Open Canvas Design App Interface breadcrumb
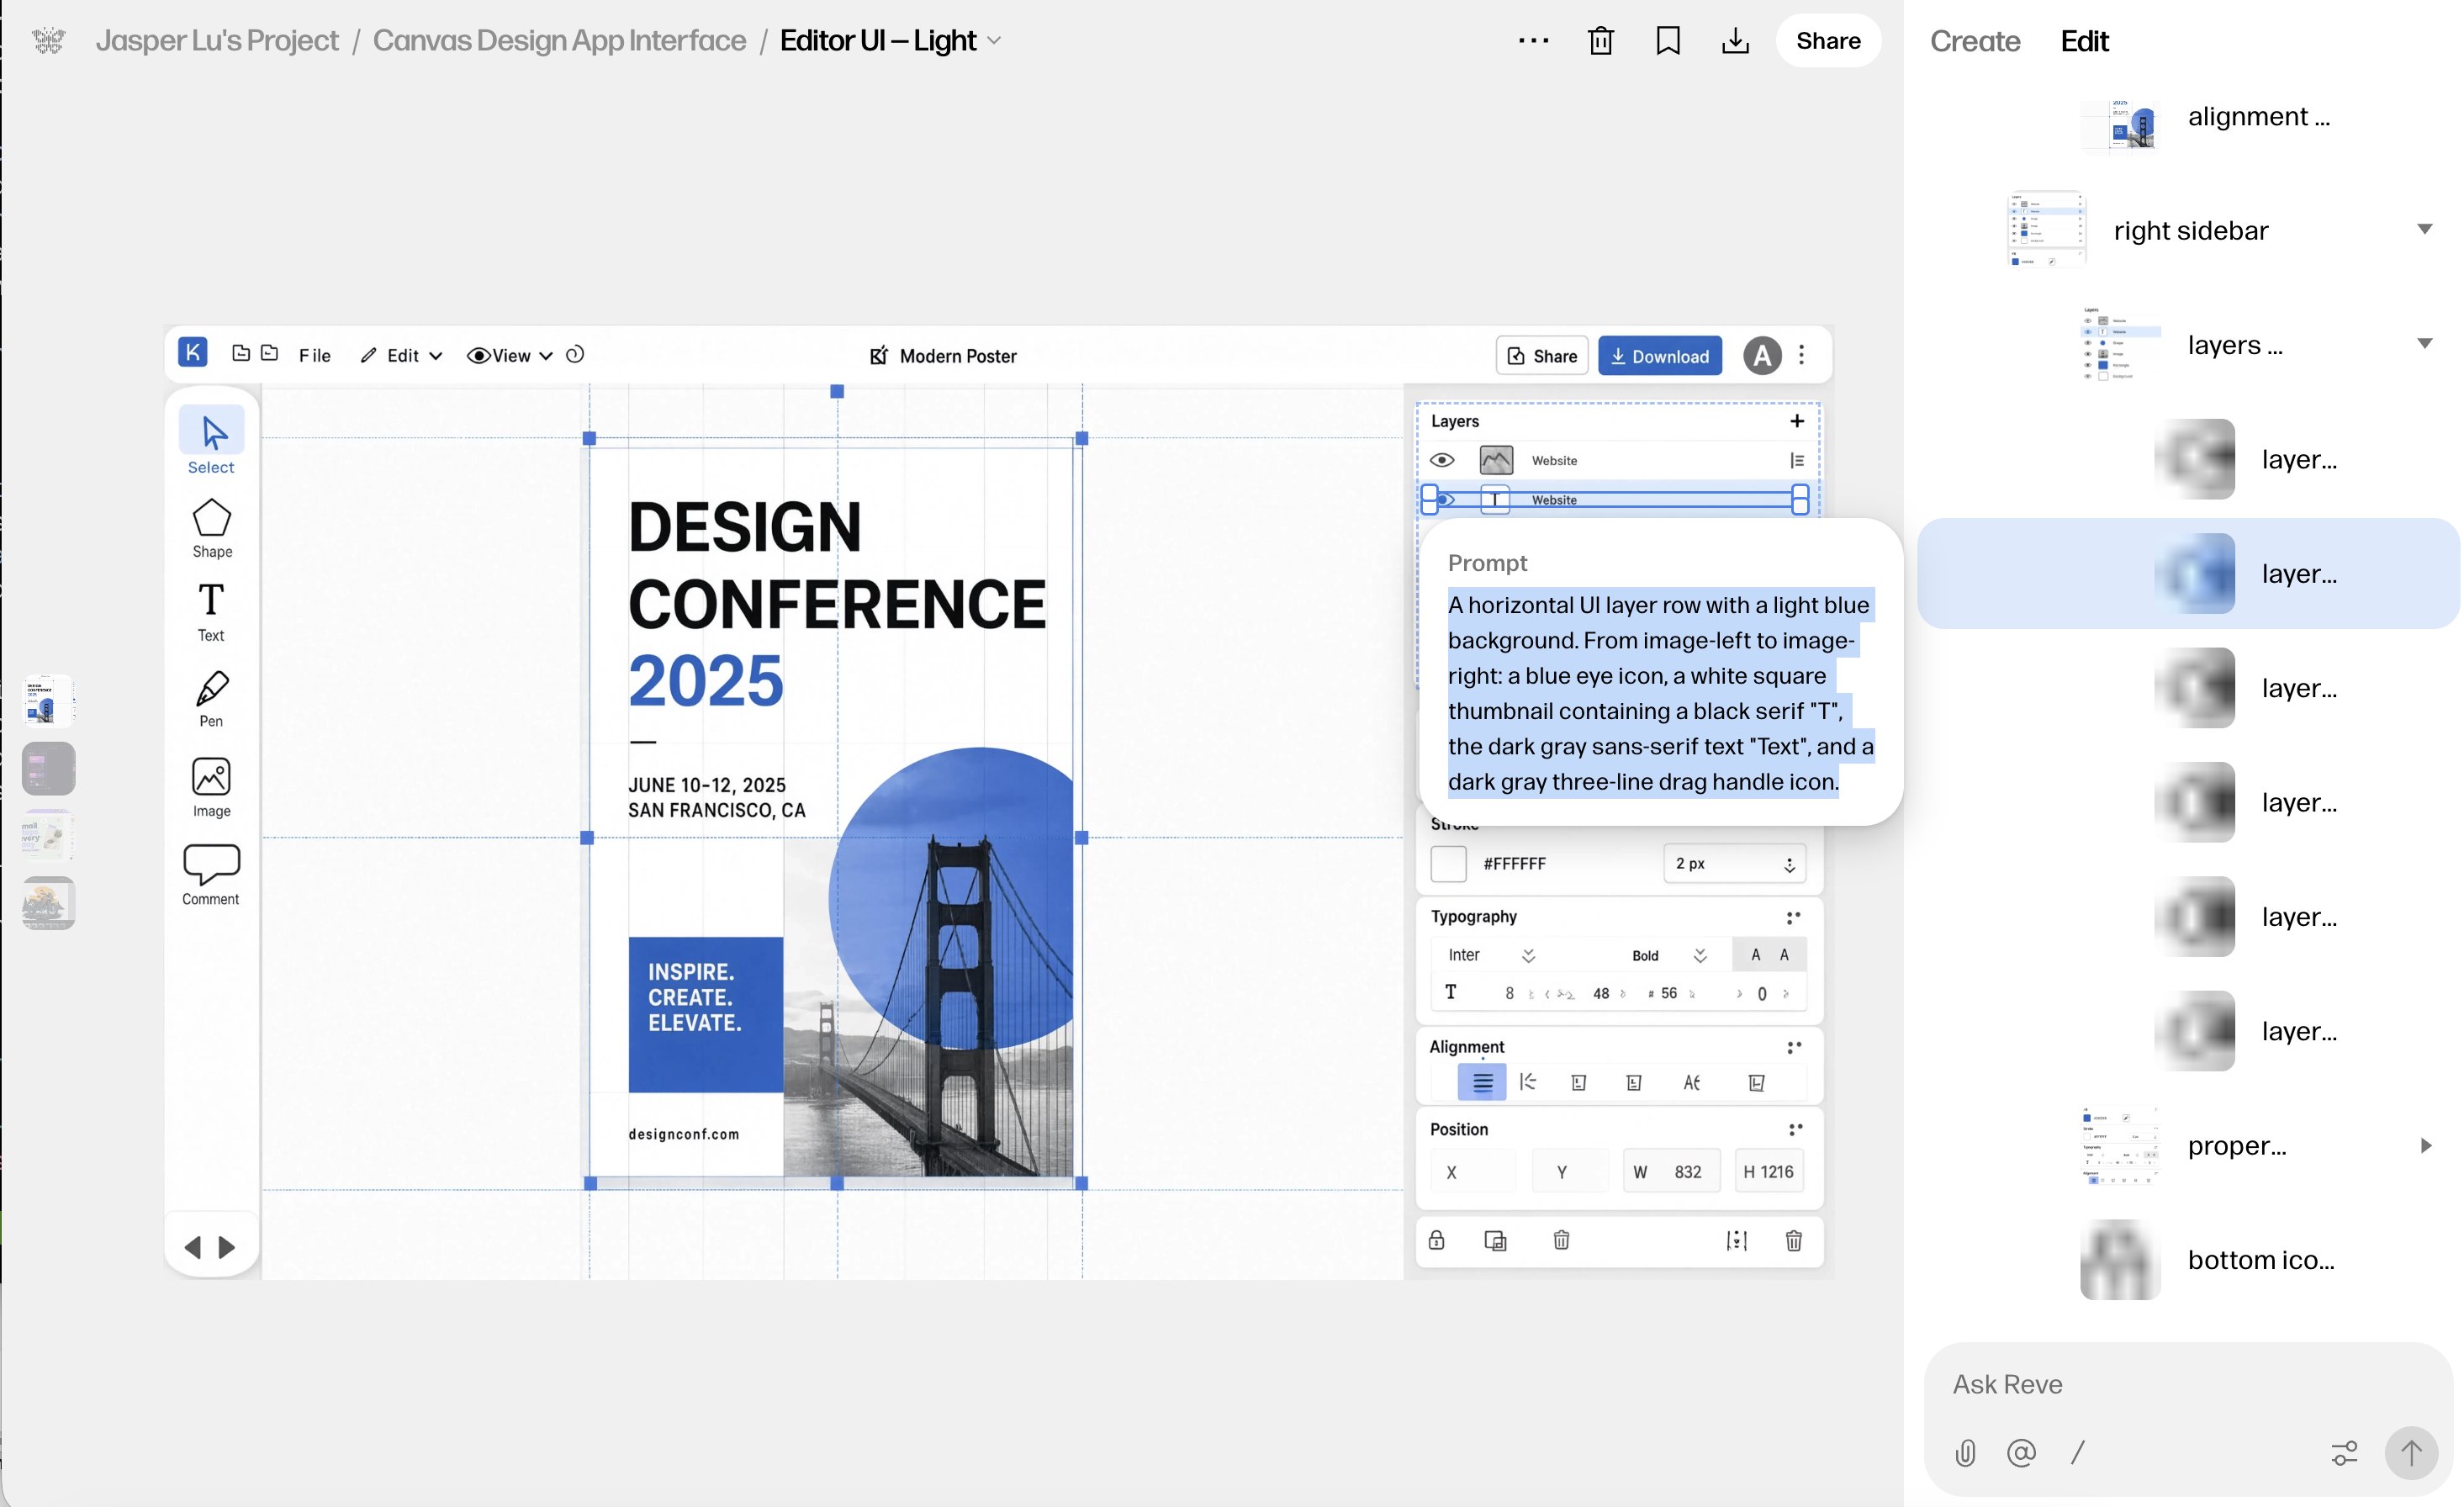Image resolution: width=2464 pixels, height=1507 pixels. tap(559, 40)
